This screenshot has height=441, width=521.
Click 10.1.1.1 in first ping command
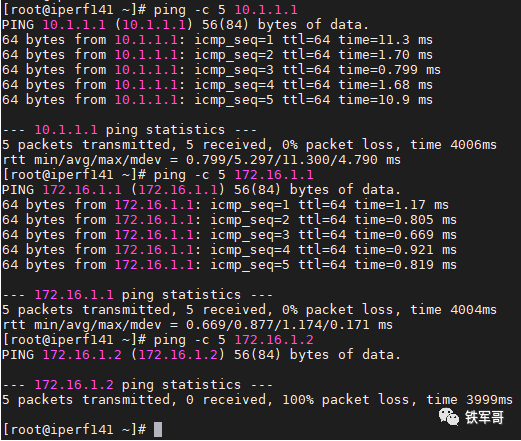[x=266, y=10]
